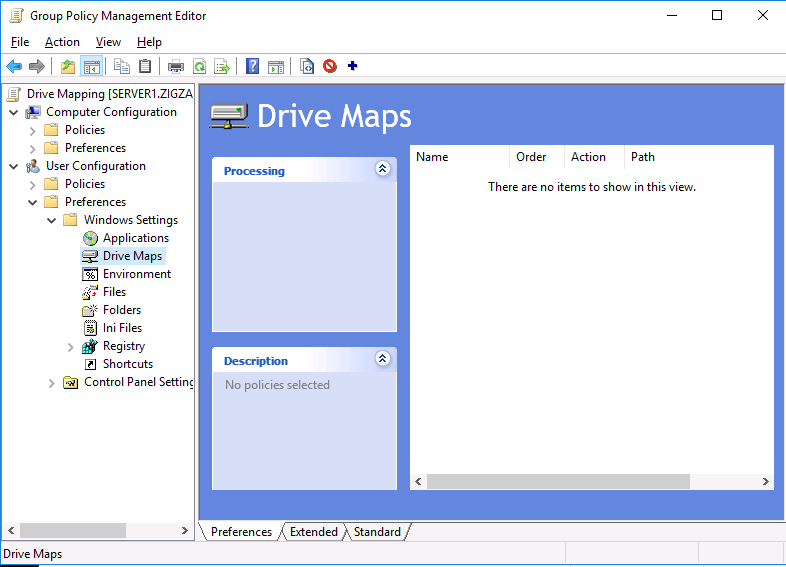Select the Drive Mapping root node
The width and height of the screenshot is (786, 567).
[x=110, y=94]
